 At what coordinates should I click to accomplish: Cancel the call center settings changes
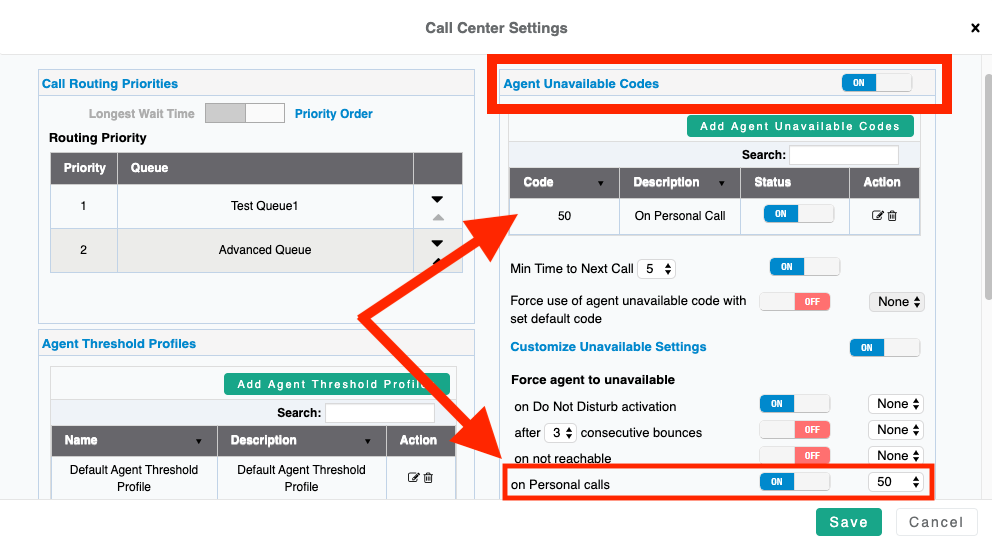pos(936,522)
